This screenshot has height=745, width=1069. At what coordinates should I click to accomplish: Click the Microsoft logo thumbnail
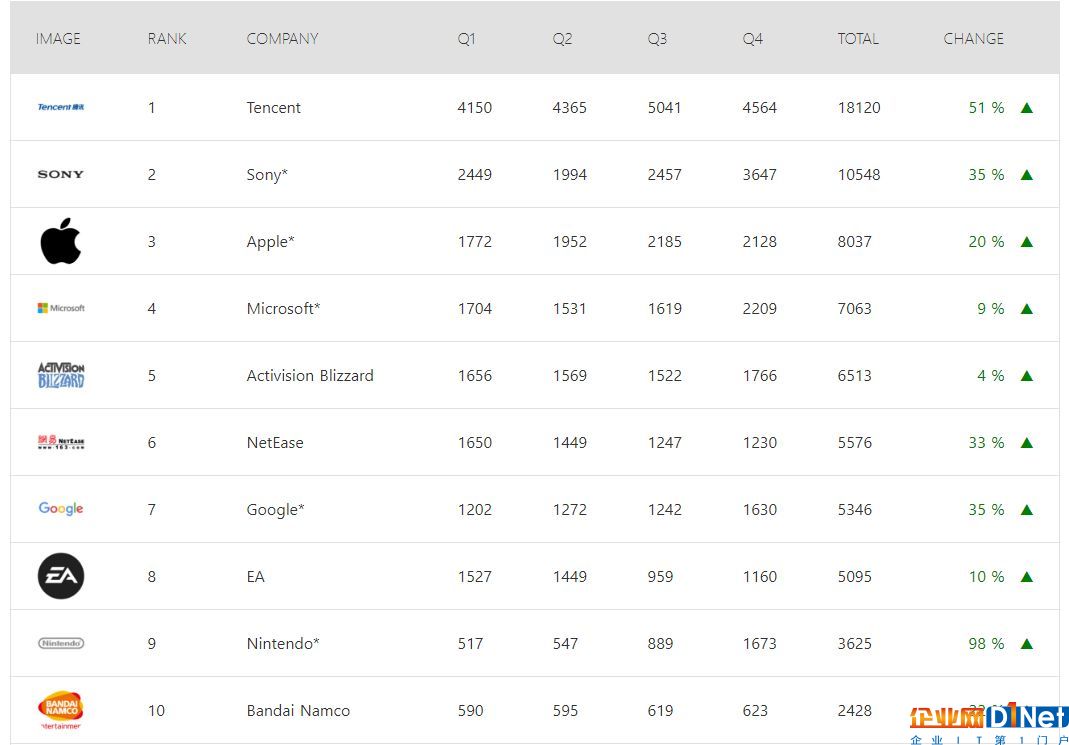pyautogui.click(x=61, y=308)
